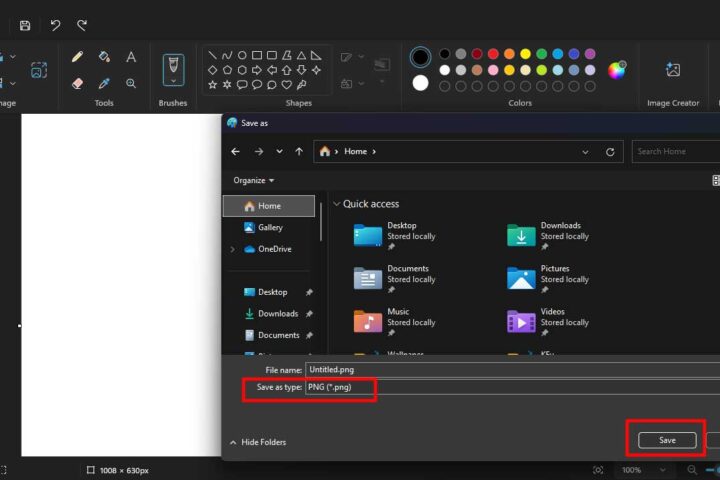Go forward in Save as dialog
Screen dimensions: 720x480
(259, 151)
